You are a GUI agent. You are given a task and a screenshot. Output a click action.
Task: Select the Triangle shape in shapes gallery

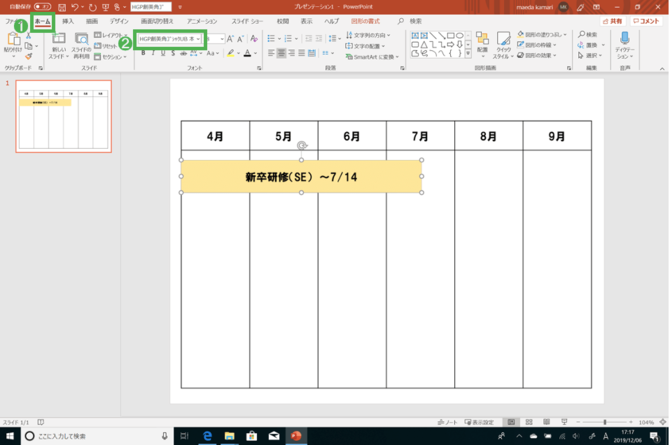tap(424, 44)
